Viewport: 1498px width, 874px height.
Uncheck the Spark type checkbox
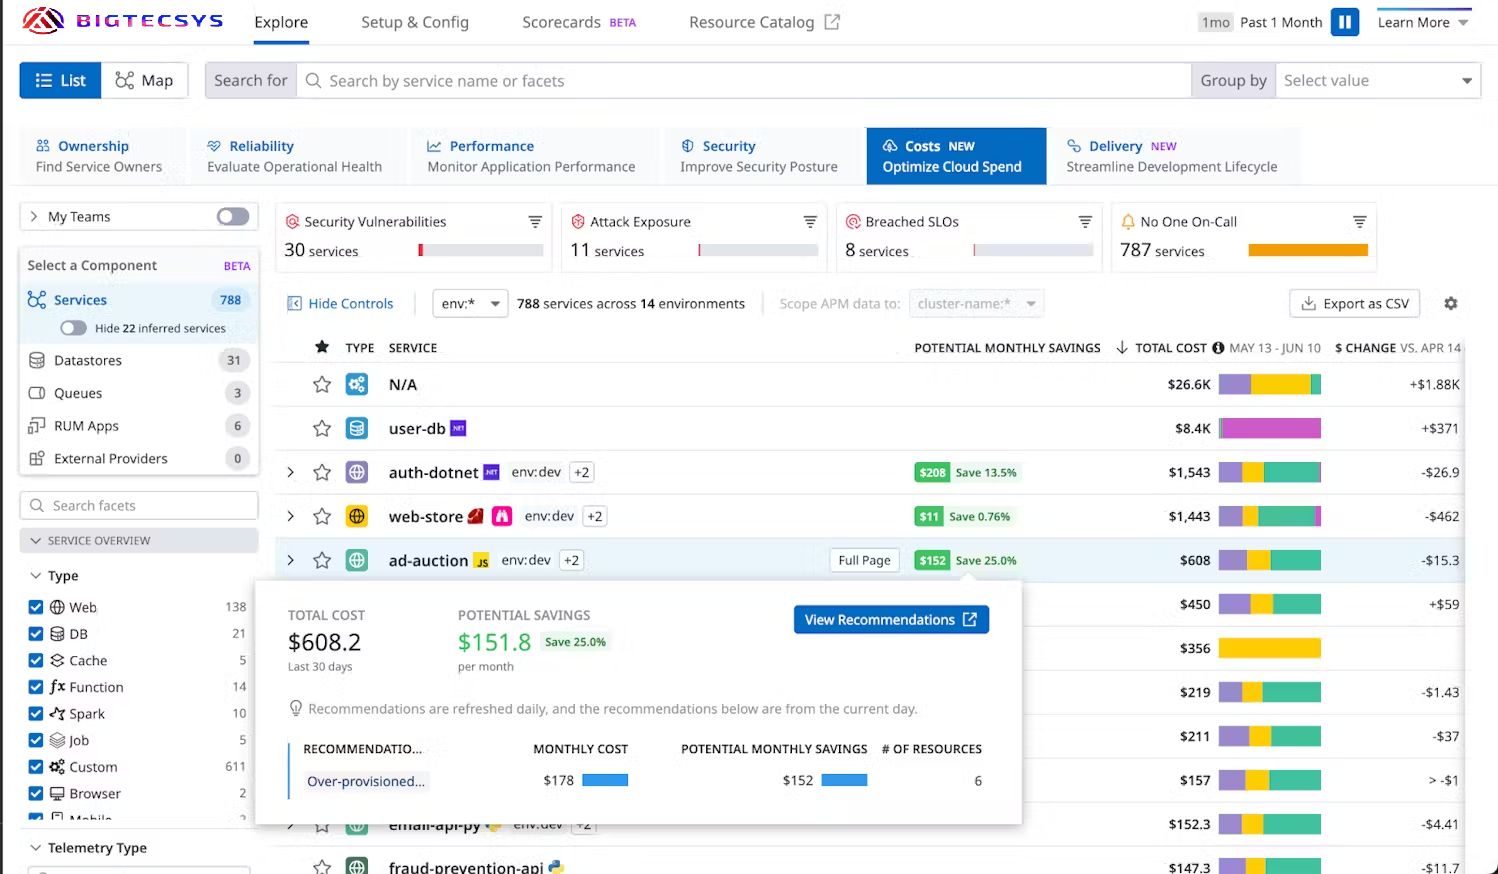[x=36, y=714]
